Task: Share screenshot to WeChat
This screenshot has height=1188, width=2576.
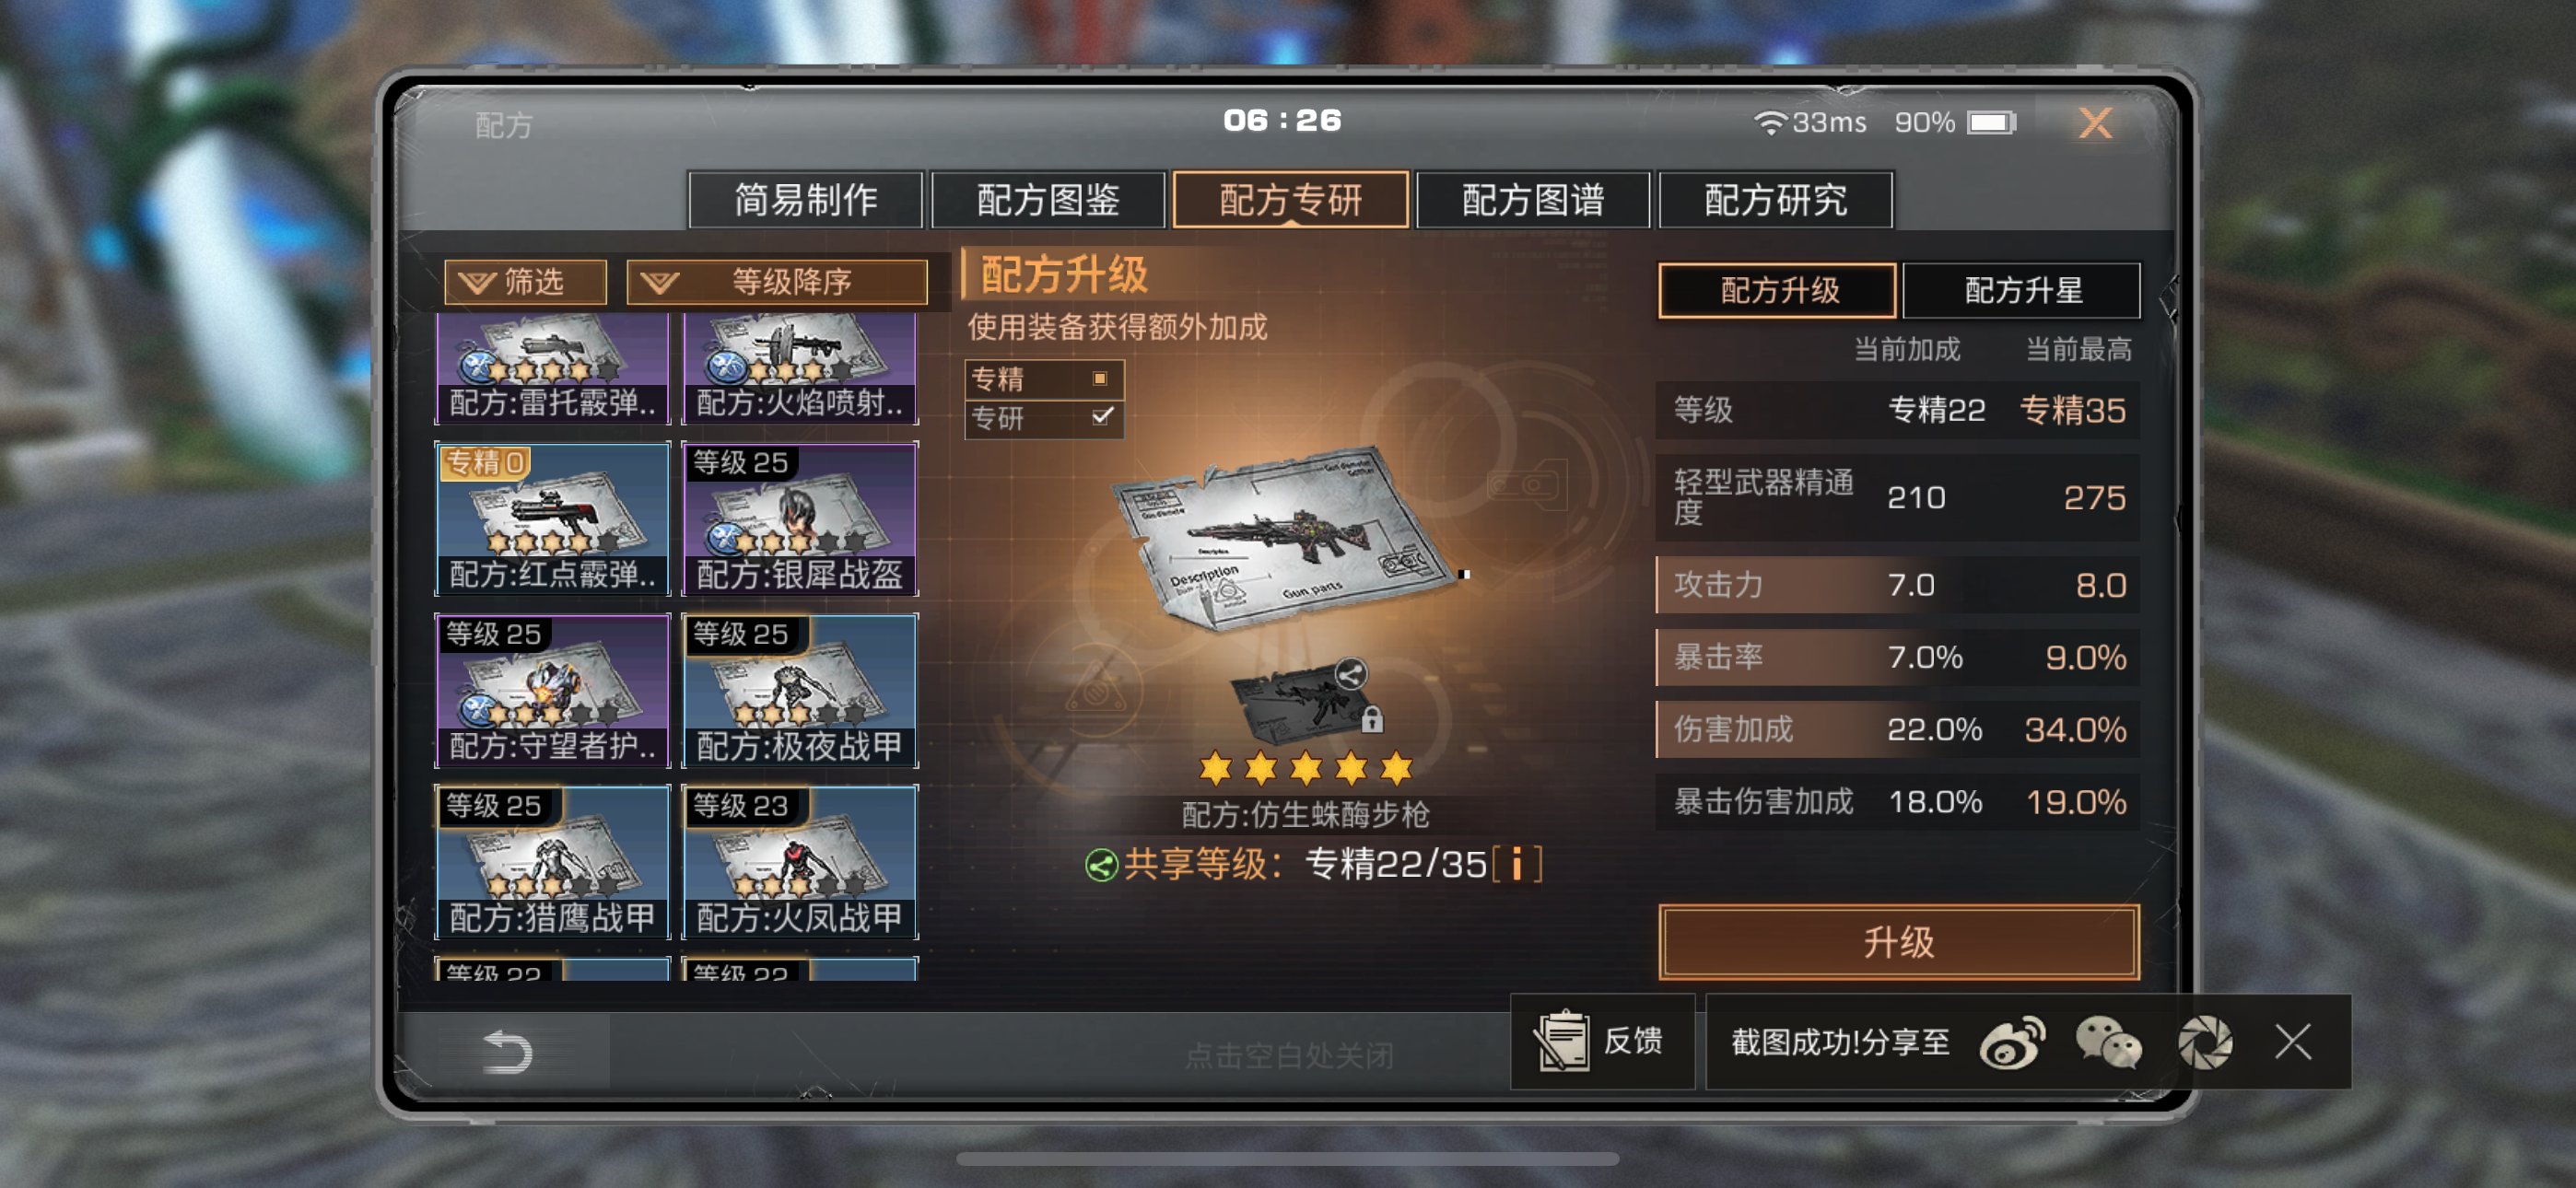Action: (x=2108, y=1043)
